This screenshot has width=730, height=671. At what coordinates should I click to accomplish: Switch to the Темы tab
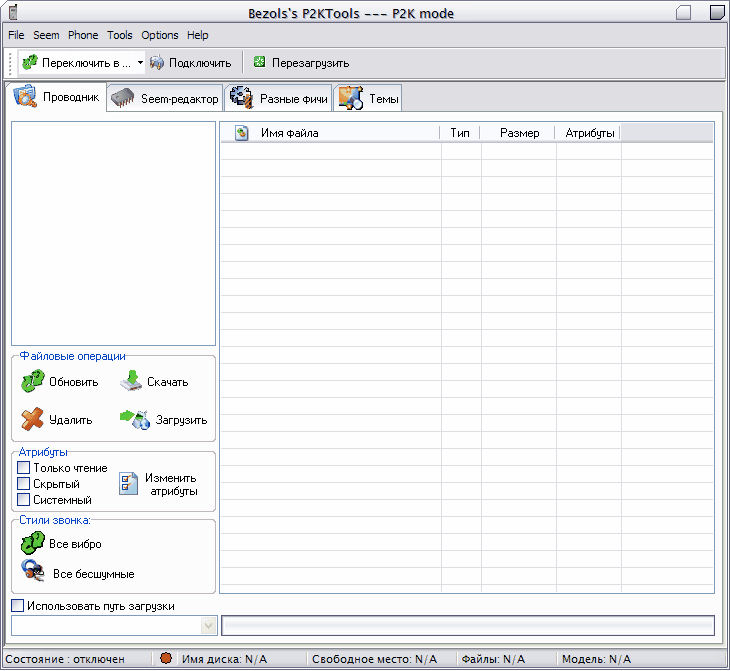point(368,98)
